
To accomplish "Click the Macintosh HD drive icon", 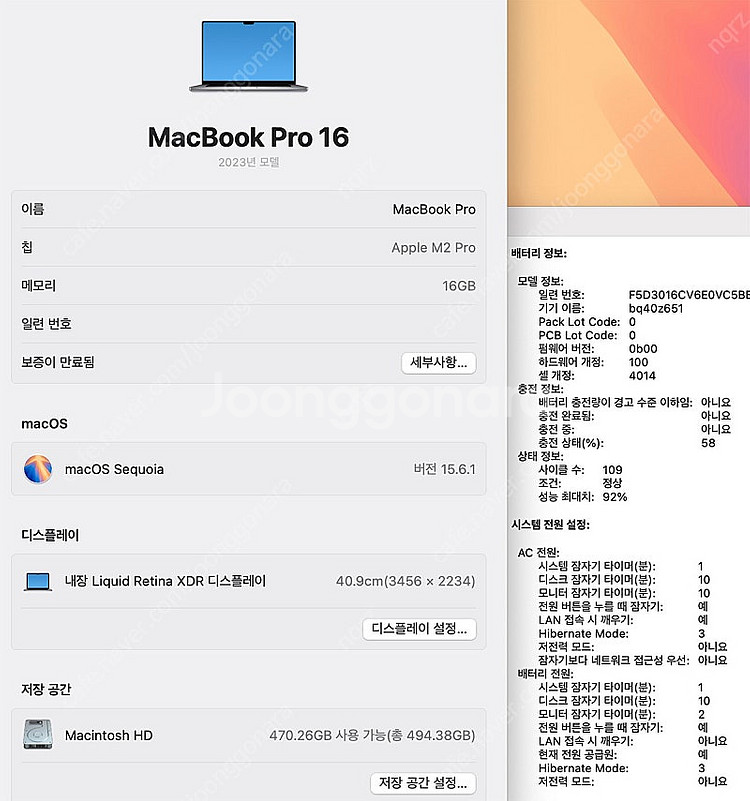I will point(38,735).
